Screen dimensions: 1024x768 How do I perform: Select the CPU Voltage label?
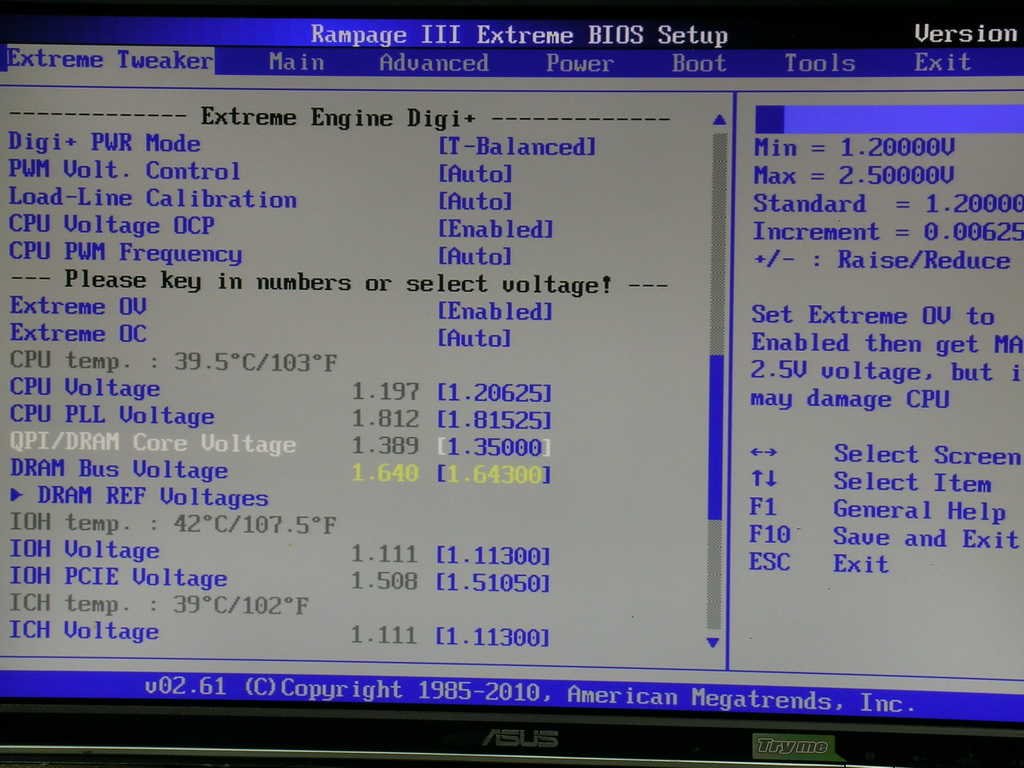coord(84,387)
